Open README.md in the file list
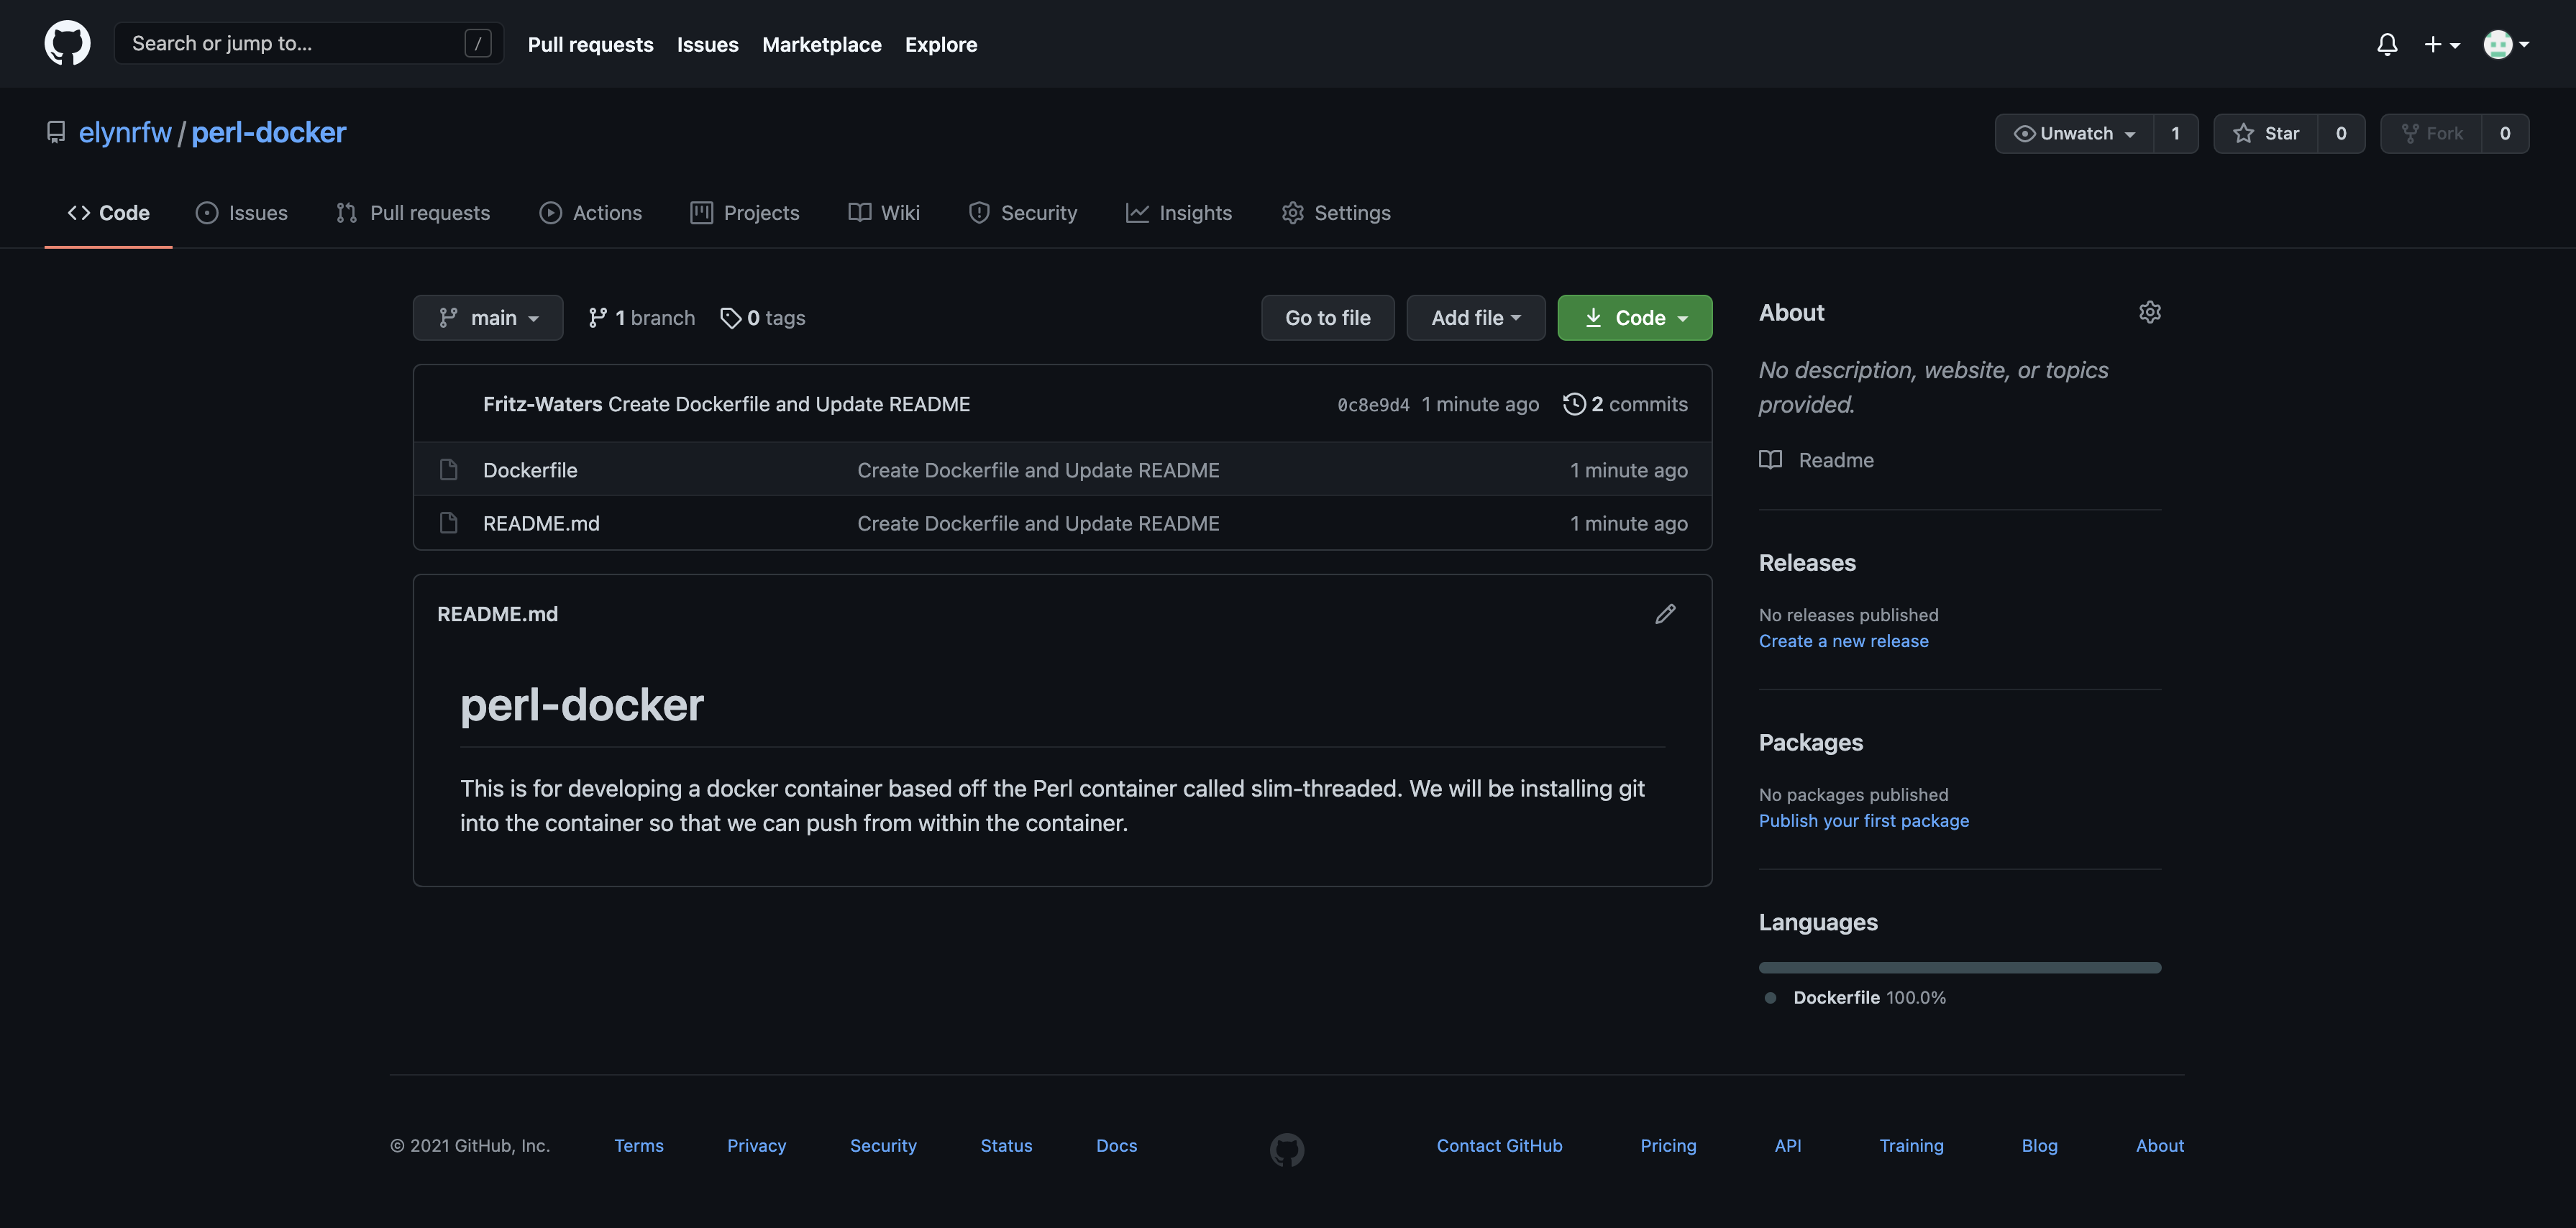The height and width of the screenshot is (1228, 2576). (x=541, y=524)
